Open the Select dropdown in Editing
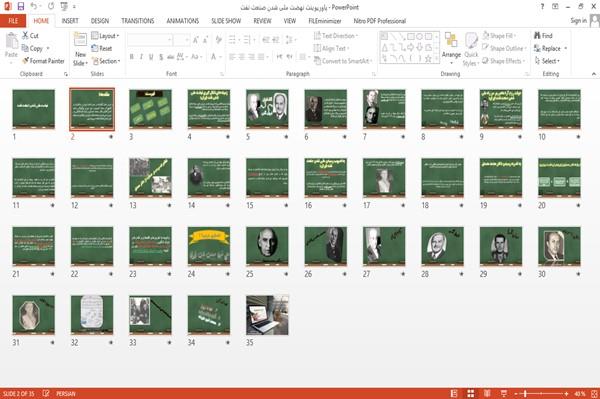Image resolution: width=600 pixels, height=399 pixels. pyautogui.click(x=547, y=61)
